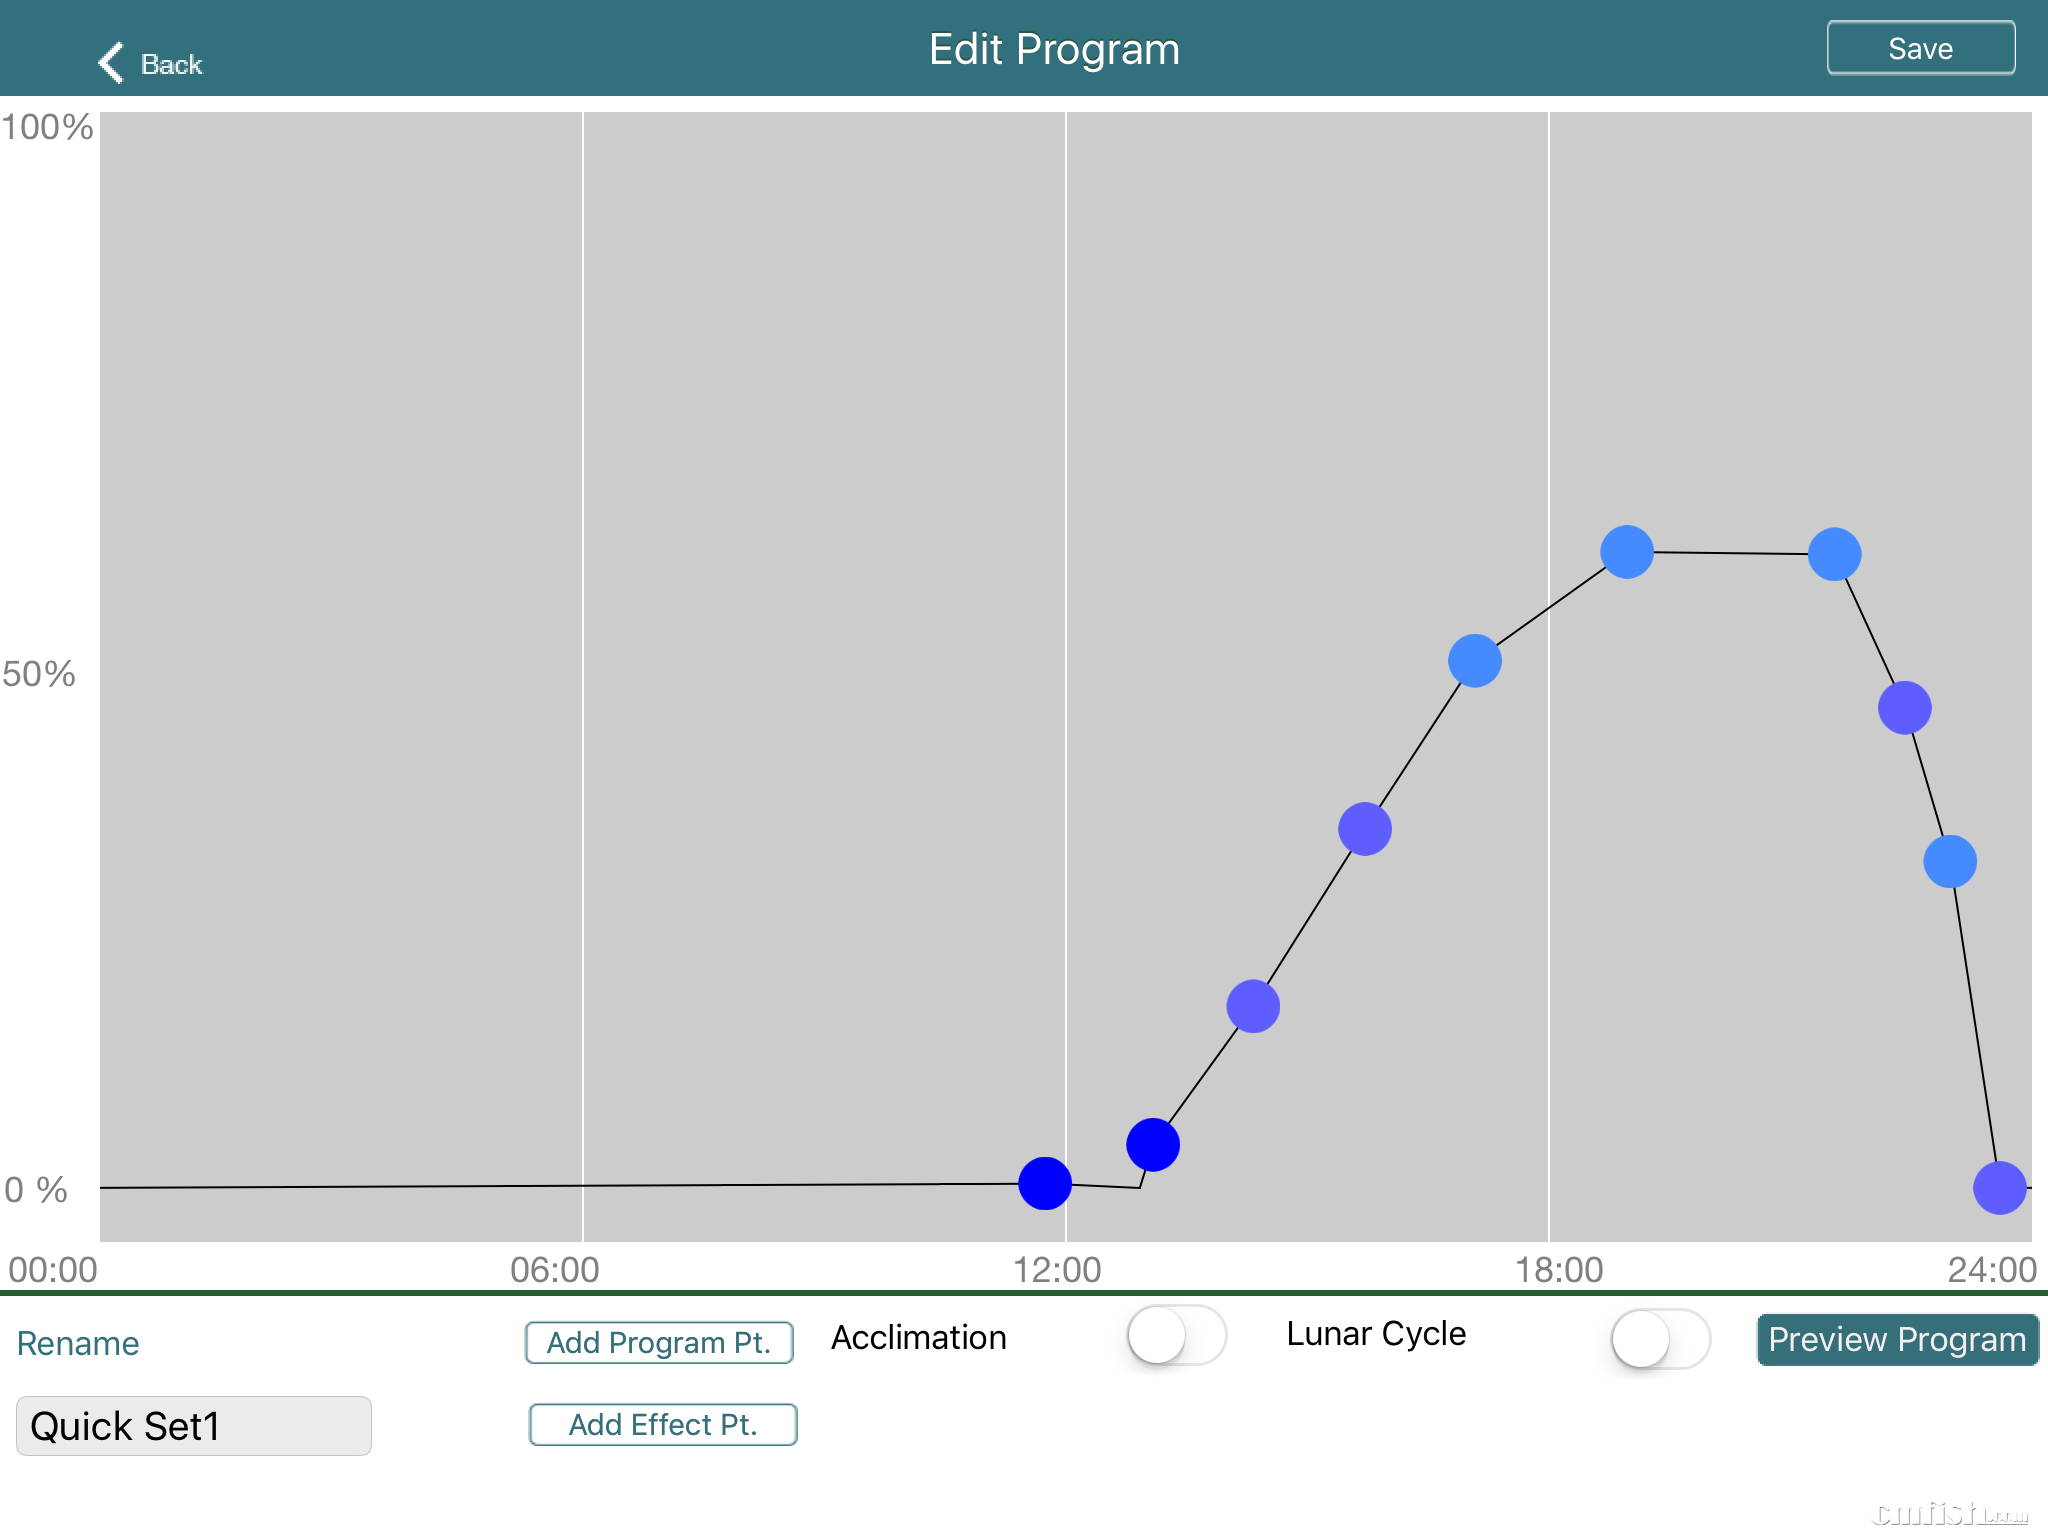Viewport: 2048px width, 1536px height.
Task: Select purple point near 14:00
Action: [x=1253, y=1006]
